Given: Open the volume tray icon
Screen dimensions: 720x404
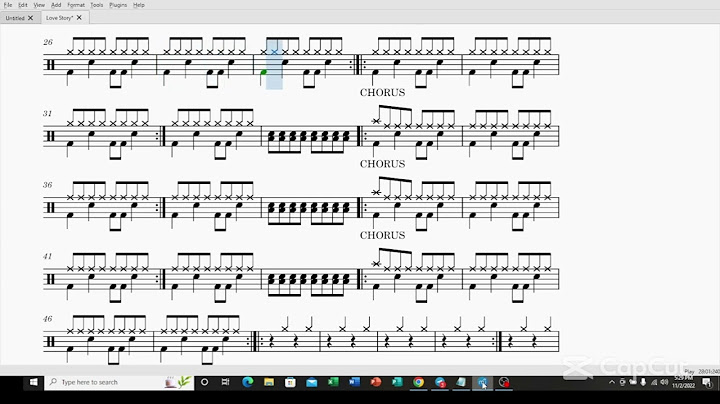Looking at the screenshot, I should pos(664,382).
